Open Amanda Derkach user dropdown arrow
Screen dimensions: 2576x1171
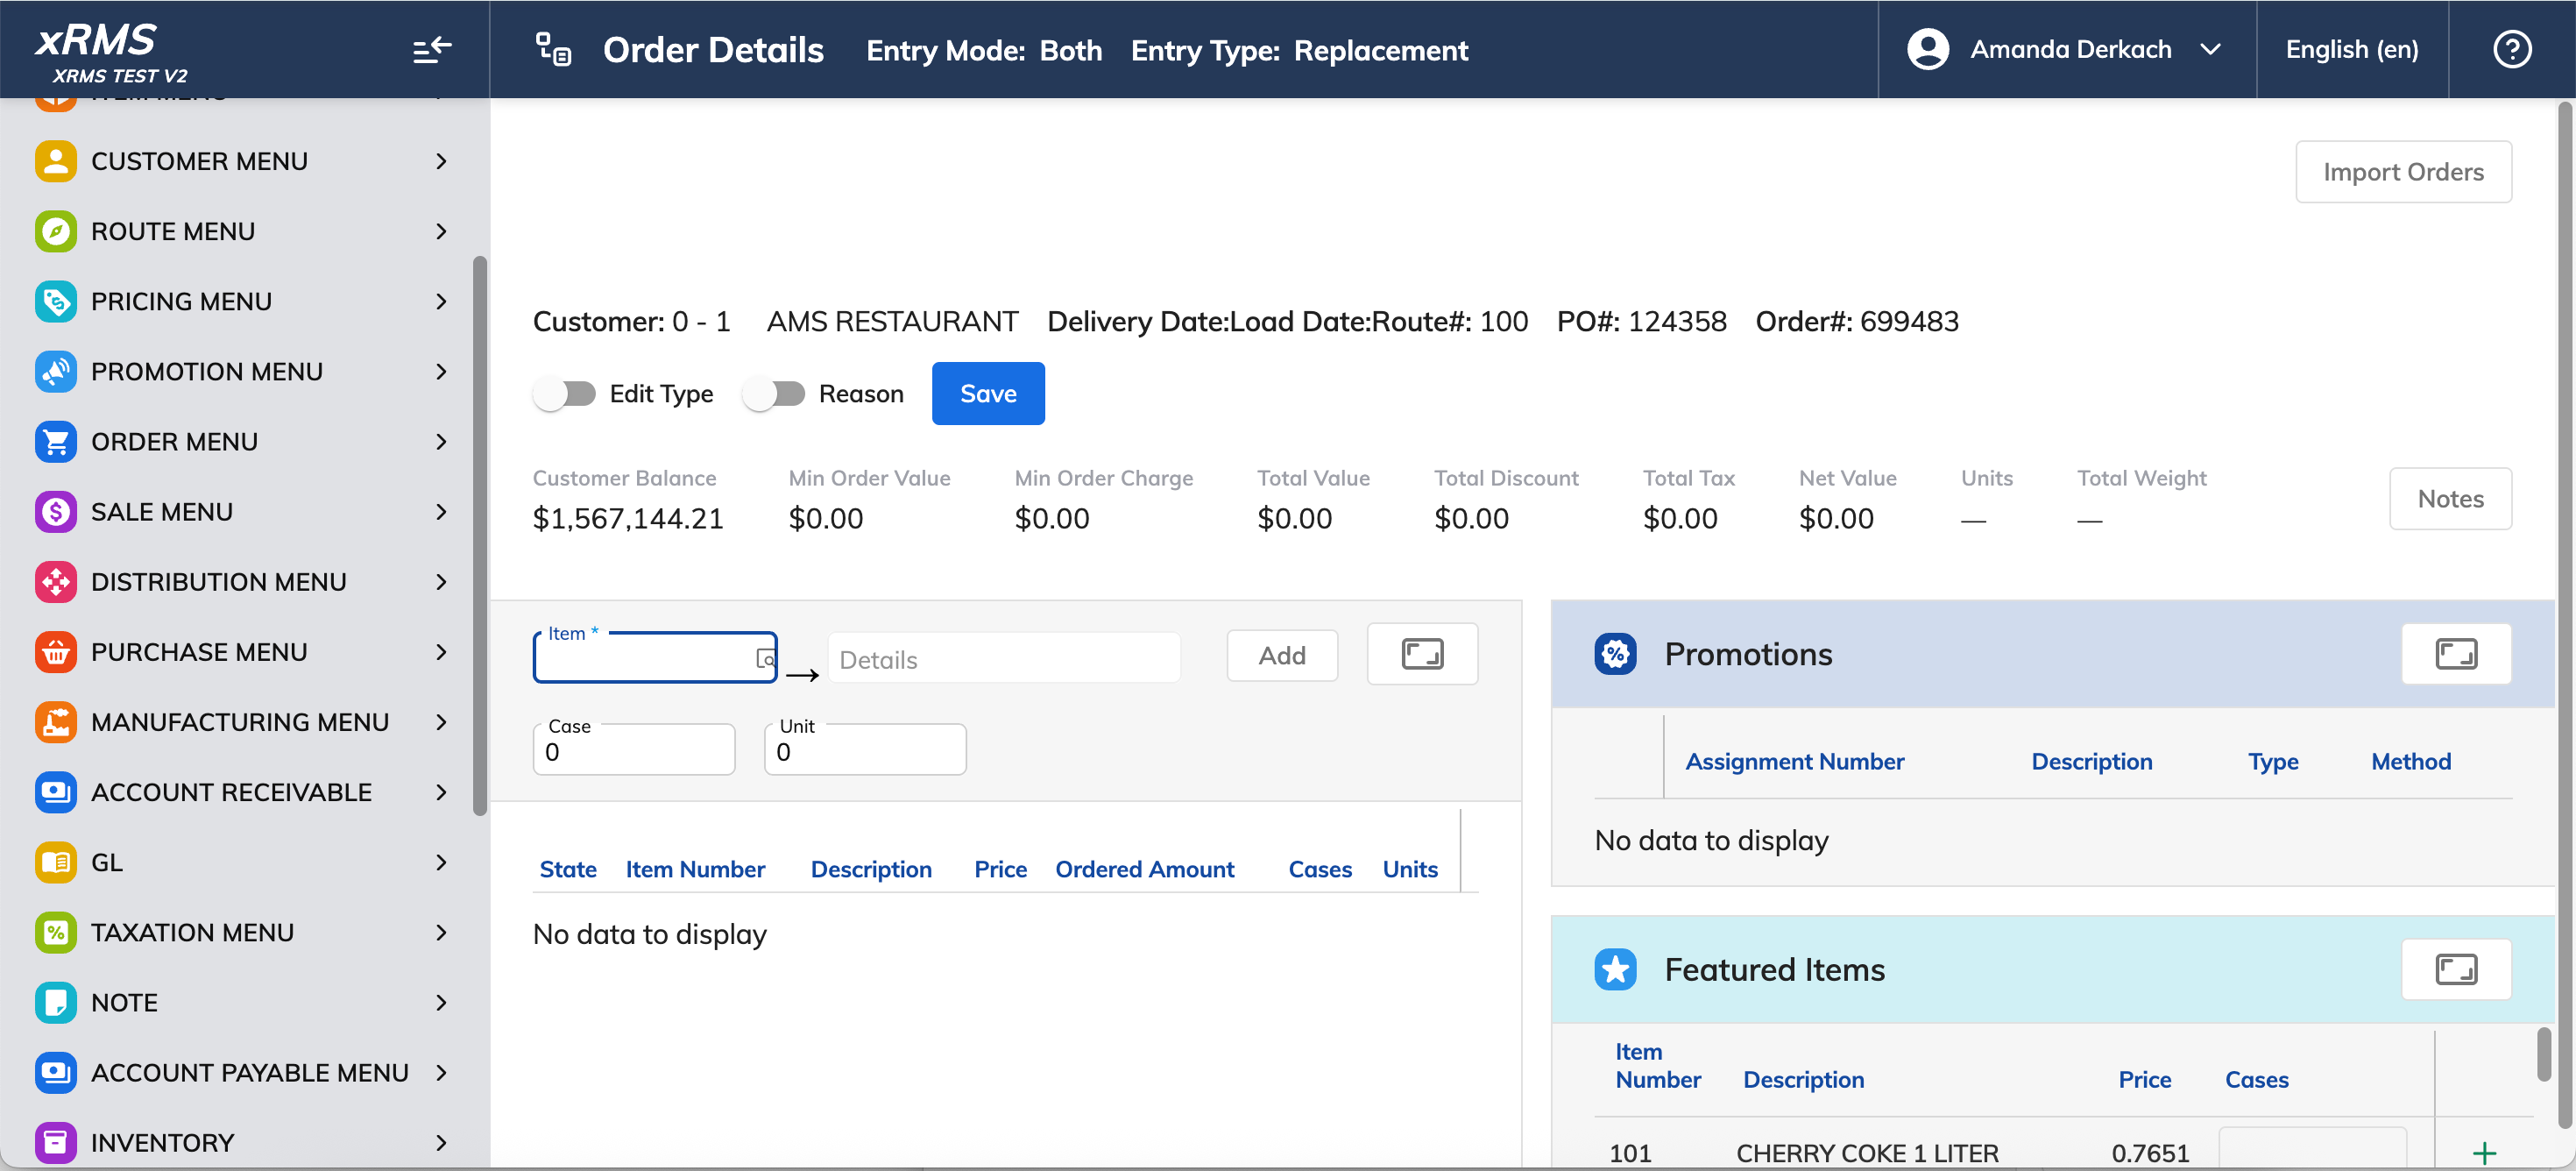coord(2210,49)
